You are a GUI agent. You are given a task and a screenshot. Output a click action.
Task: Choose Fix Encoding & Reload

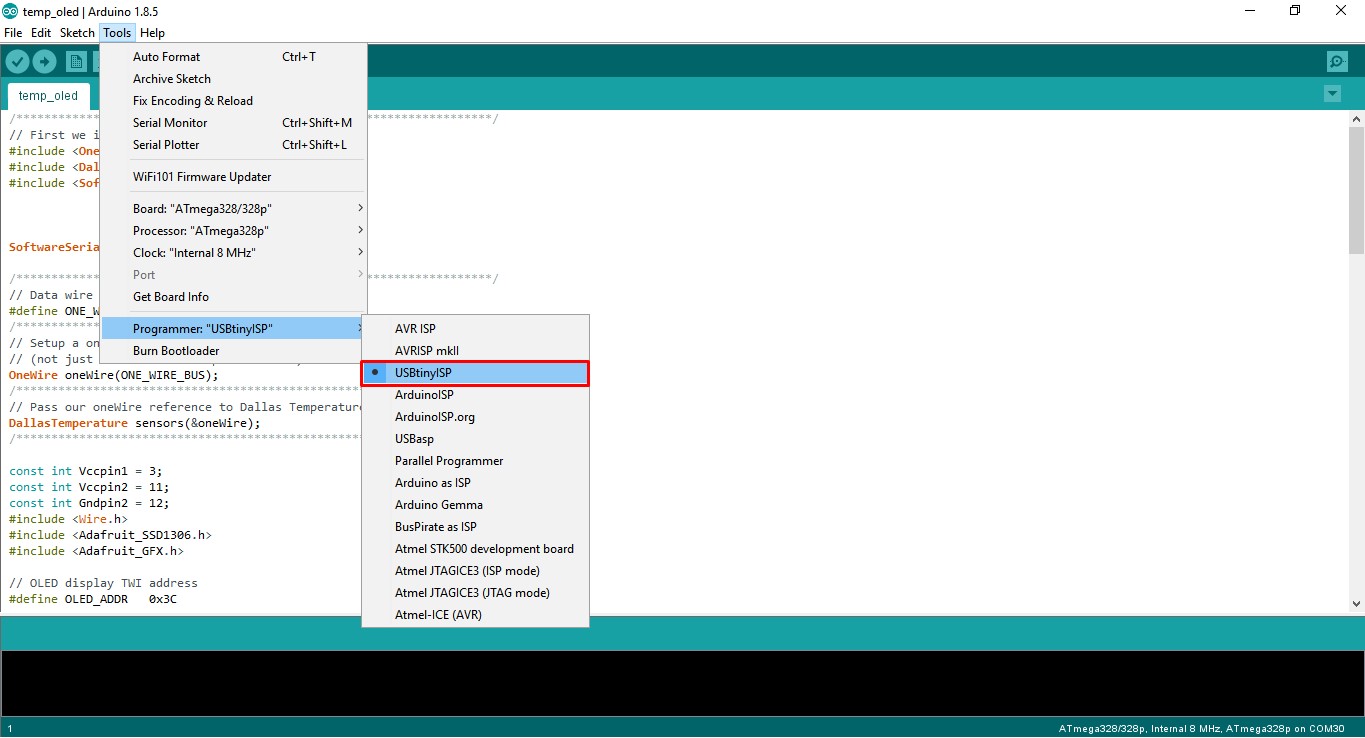233,101
